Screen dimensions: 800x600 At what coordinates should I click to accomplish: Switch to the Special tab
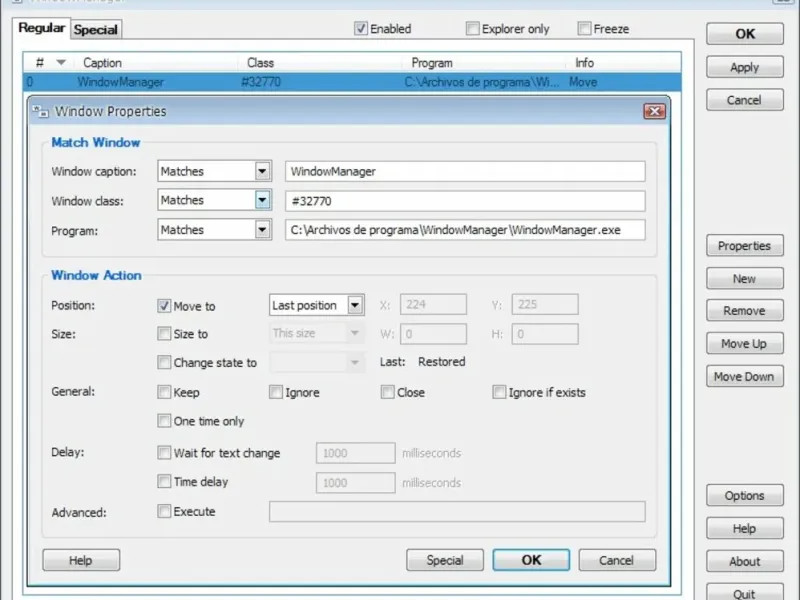[95, 30]
